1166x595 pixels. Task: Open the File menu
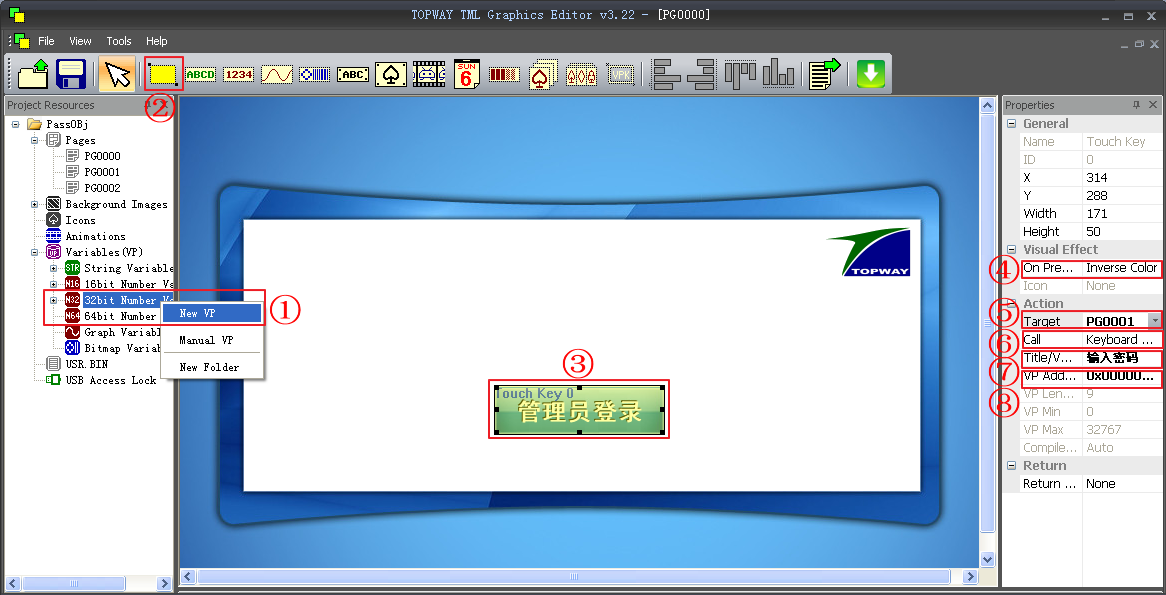point(46,41)
